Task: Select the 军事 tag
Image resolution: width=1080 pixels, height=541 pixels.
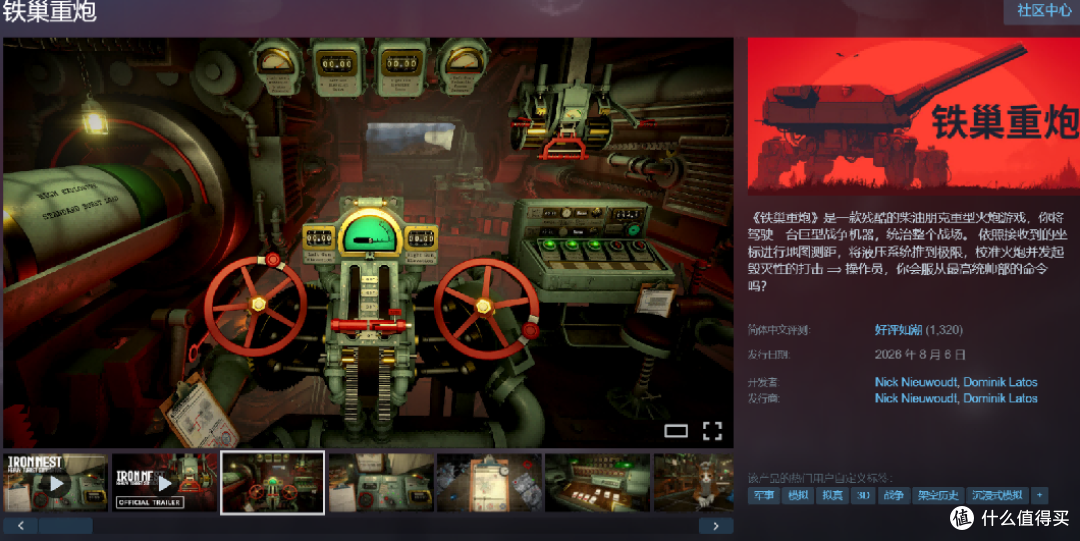Action: 763,495
